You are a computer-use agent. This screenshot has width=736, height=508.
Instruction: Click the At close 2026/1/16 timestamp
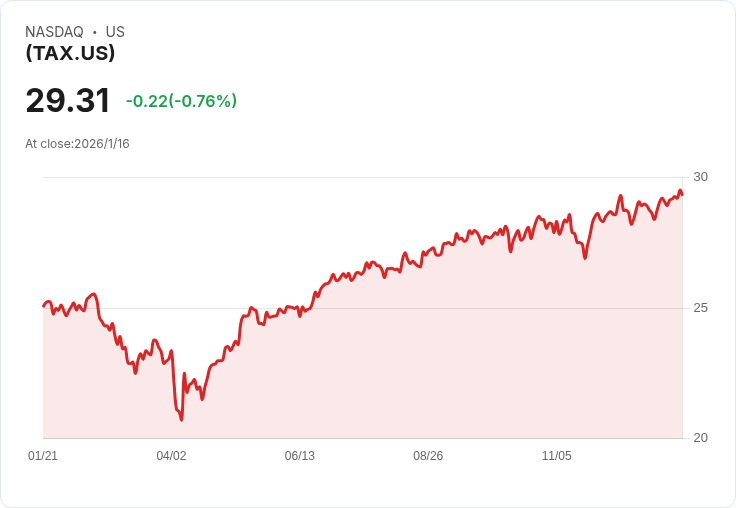pyautogui.click(x=77, y=144)
